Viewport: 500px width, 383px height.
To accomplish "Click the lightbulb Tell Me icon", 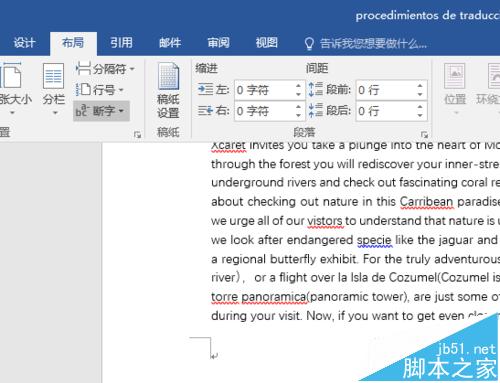I will 309,44.
